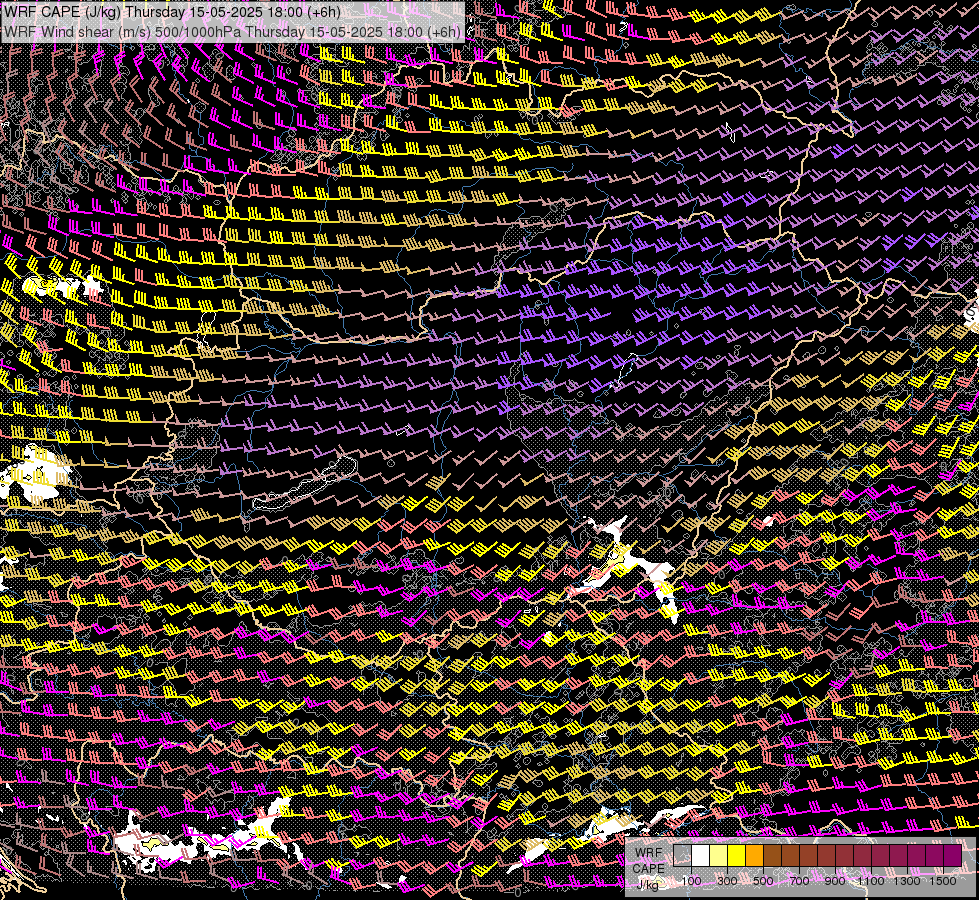
Task: Select the last purple swatch at 1500
Action: coord(953,856)
